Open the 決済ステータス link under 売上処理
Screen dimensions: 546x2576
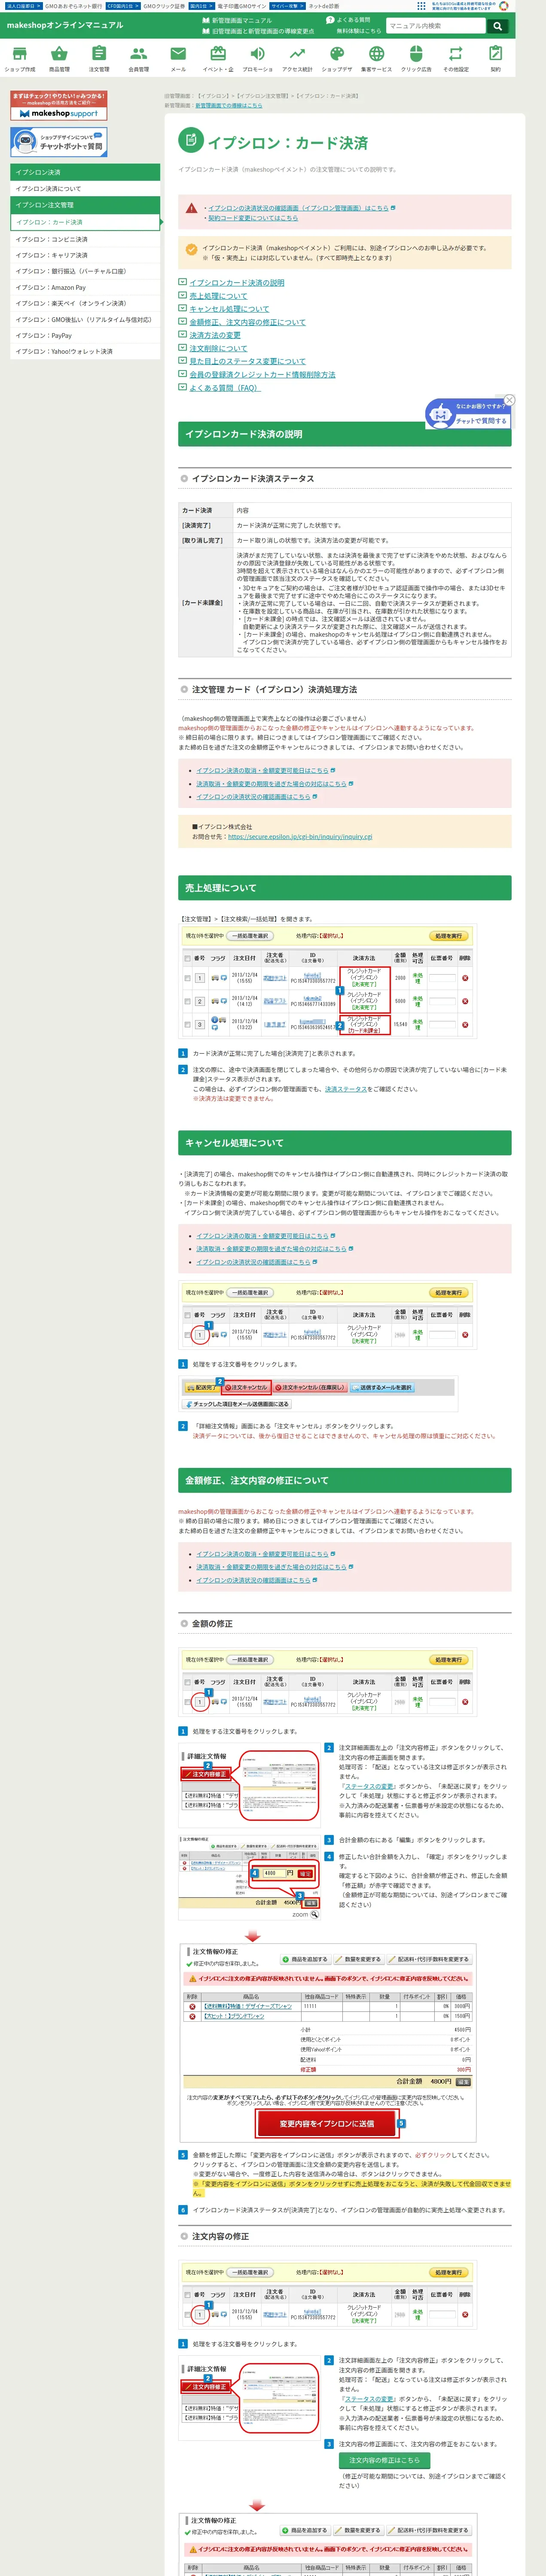click(x=346, y=1089)
